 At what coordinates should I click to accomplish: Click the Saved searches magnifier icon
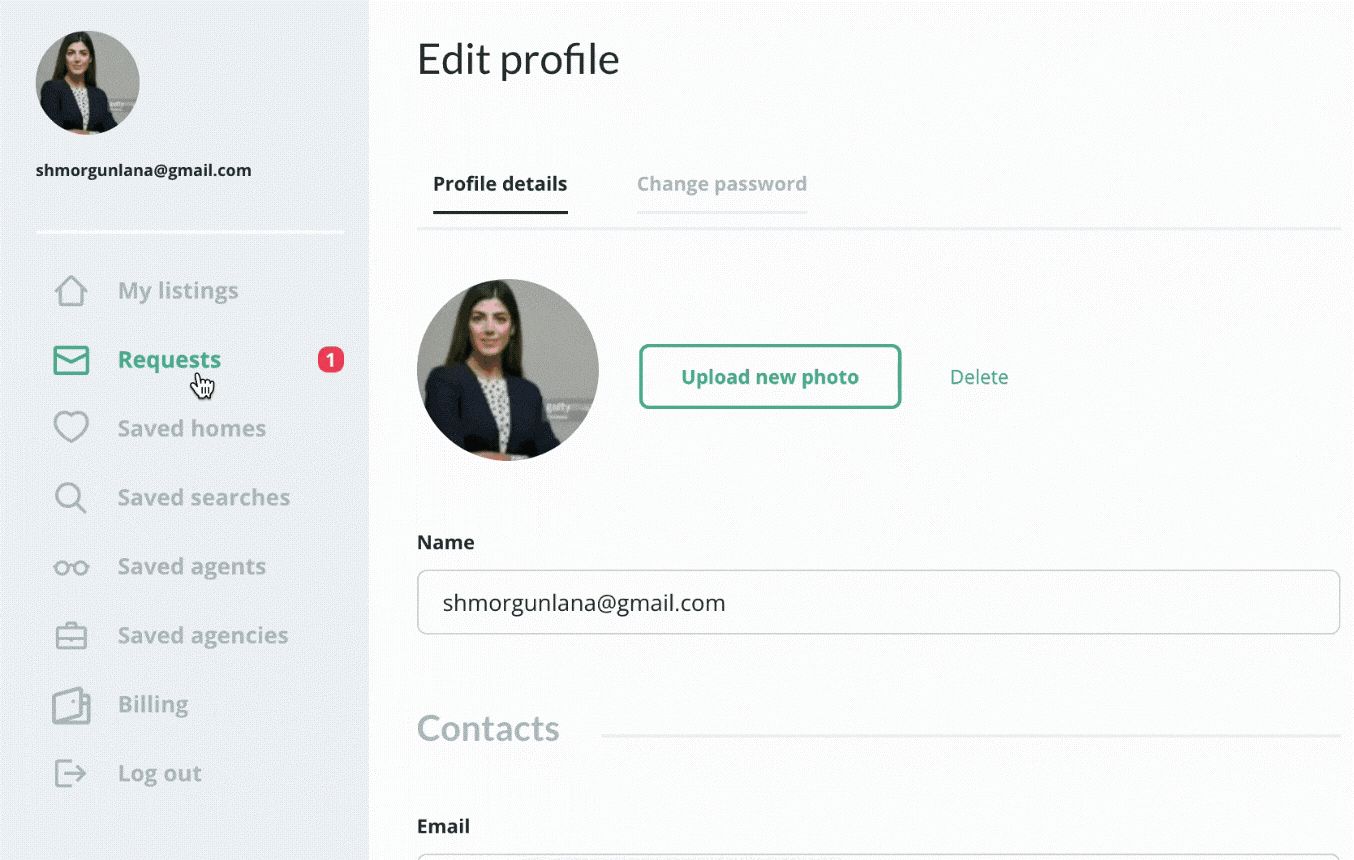coord(70,496)
